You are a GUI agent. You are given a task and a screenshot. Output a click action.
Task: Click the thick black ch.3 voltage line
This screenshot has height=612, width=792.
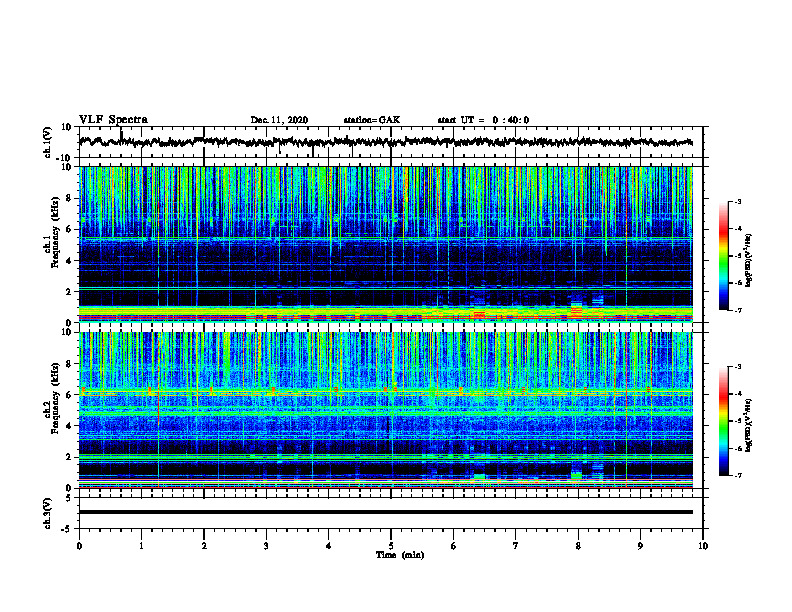[386, 512]
